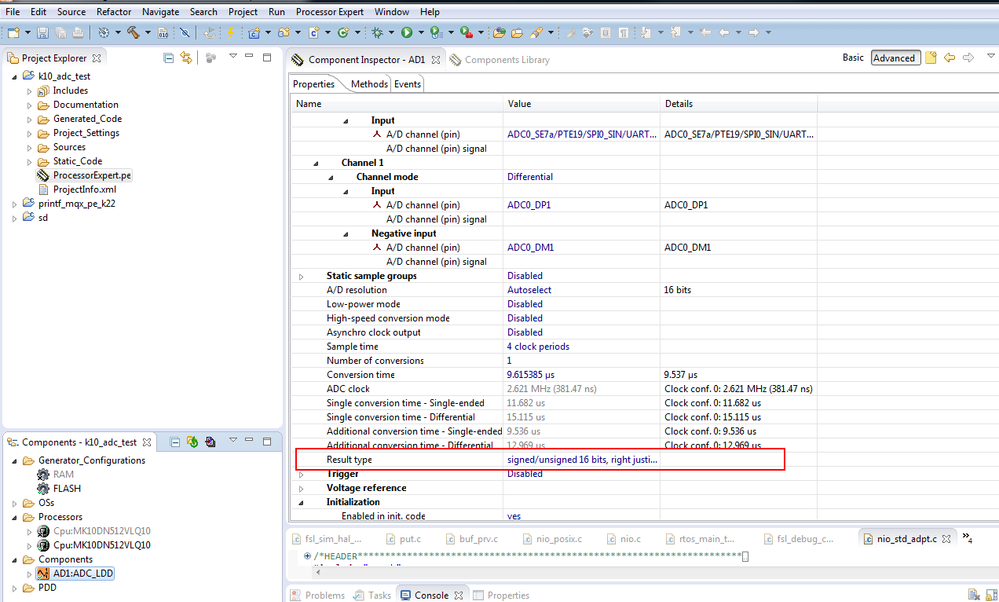
Task: Click the yellow back arrow in Component Inspector
Action: [949, 58]
